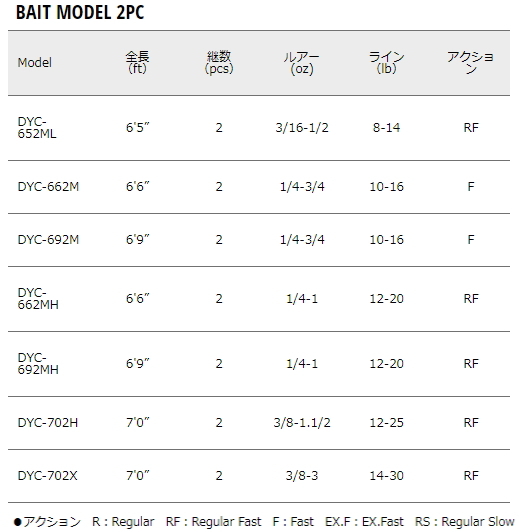This screenshot has width=519, height=532.
Task: Select the DYC-652ML model cell
Action: pyautogui.click(x=37, y=128)
